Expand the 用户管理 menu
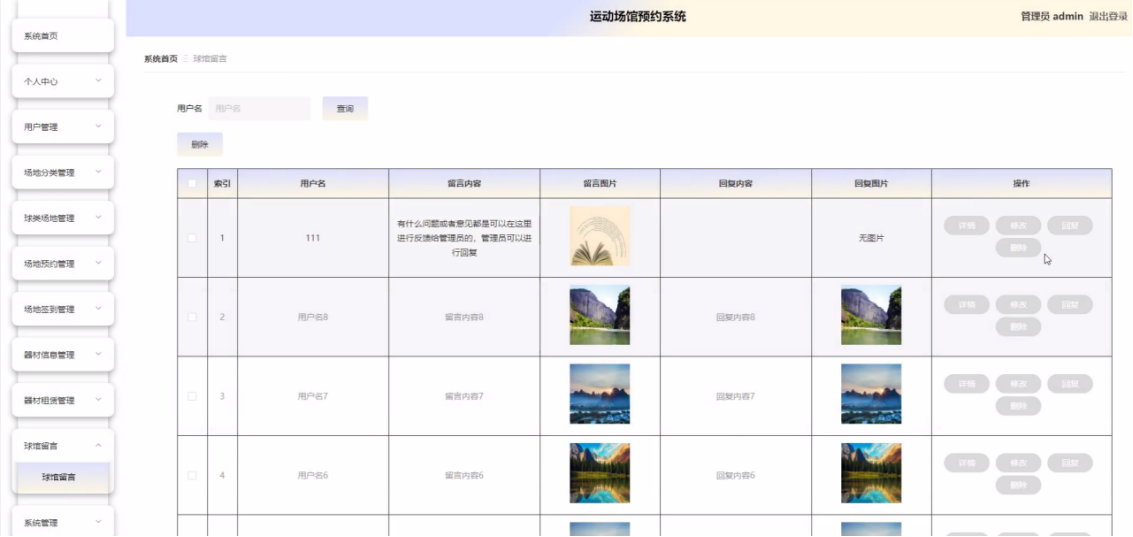 click(x=63, y=127)
